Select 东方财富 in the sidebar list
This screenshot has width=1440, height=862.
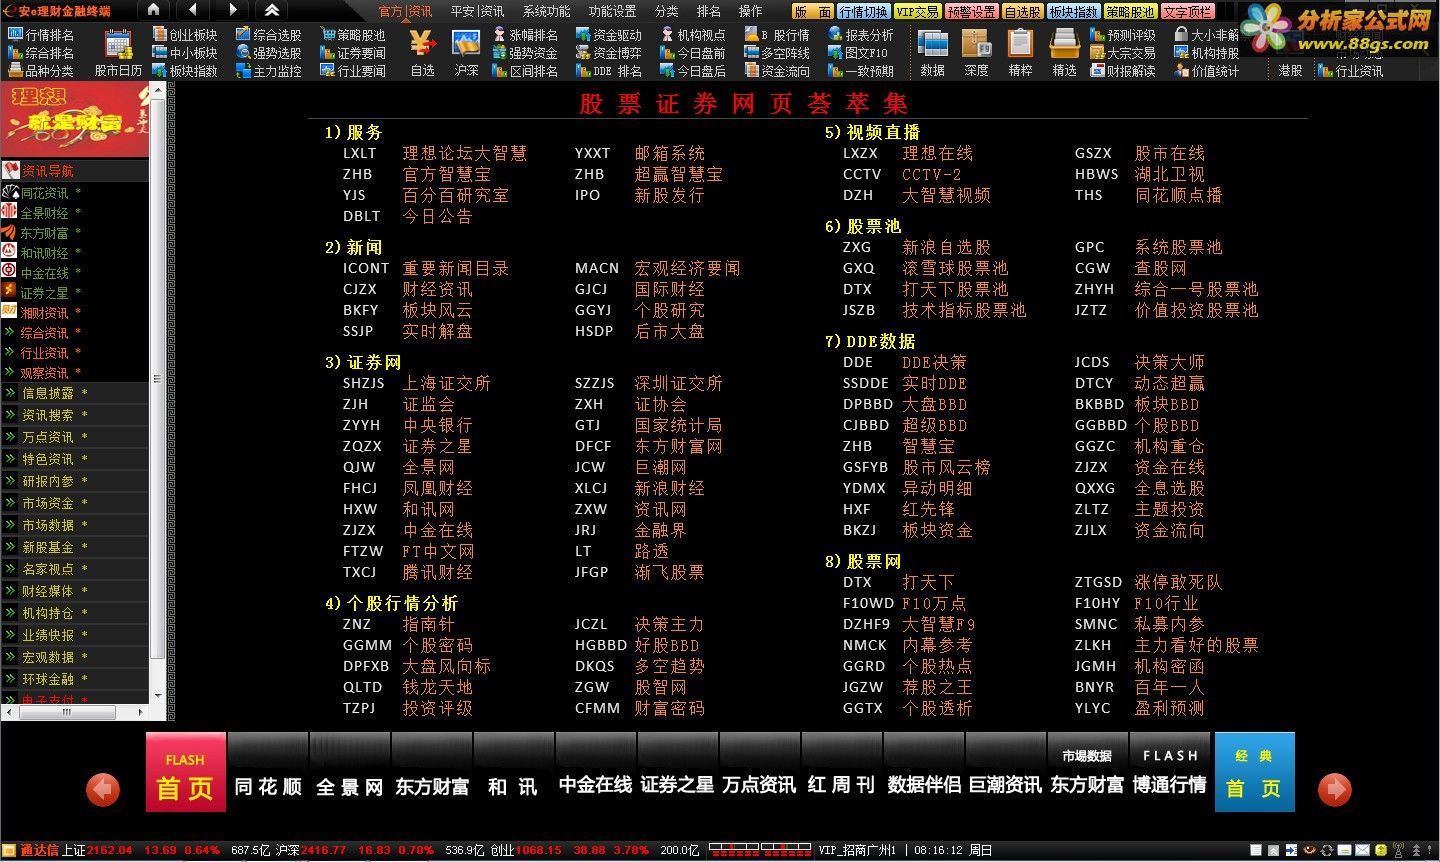pos(44,233)
